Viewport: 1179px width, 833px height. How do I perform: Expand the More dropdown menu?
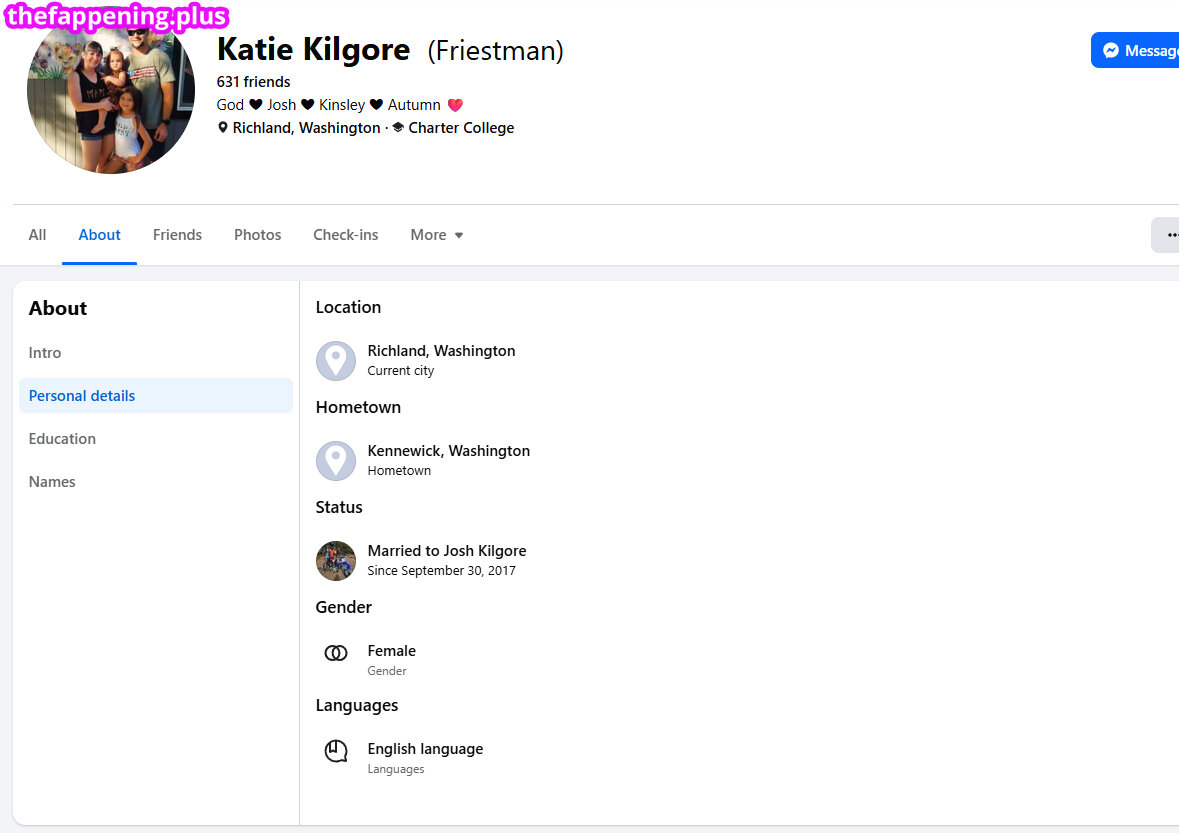pos(437,235)
